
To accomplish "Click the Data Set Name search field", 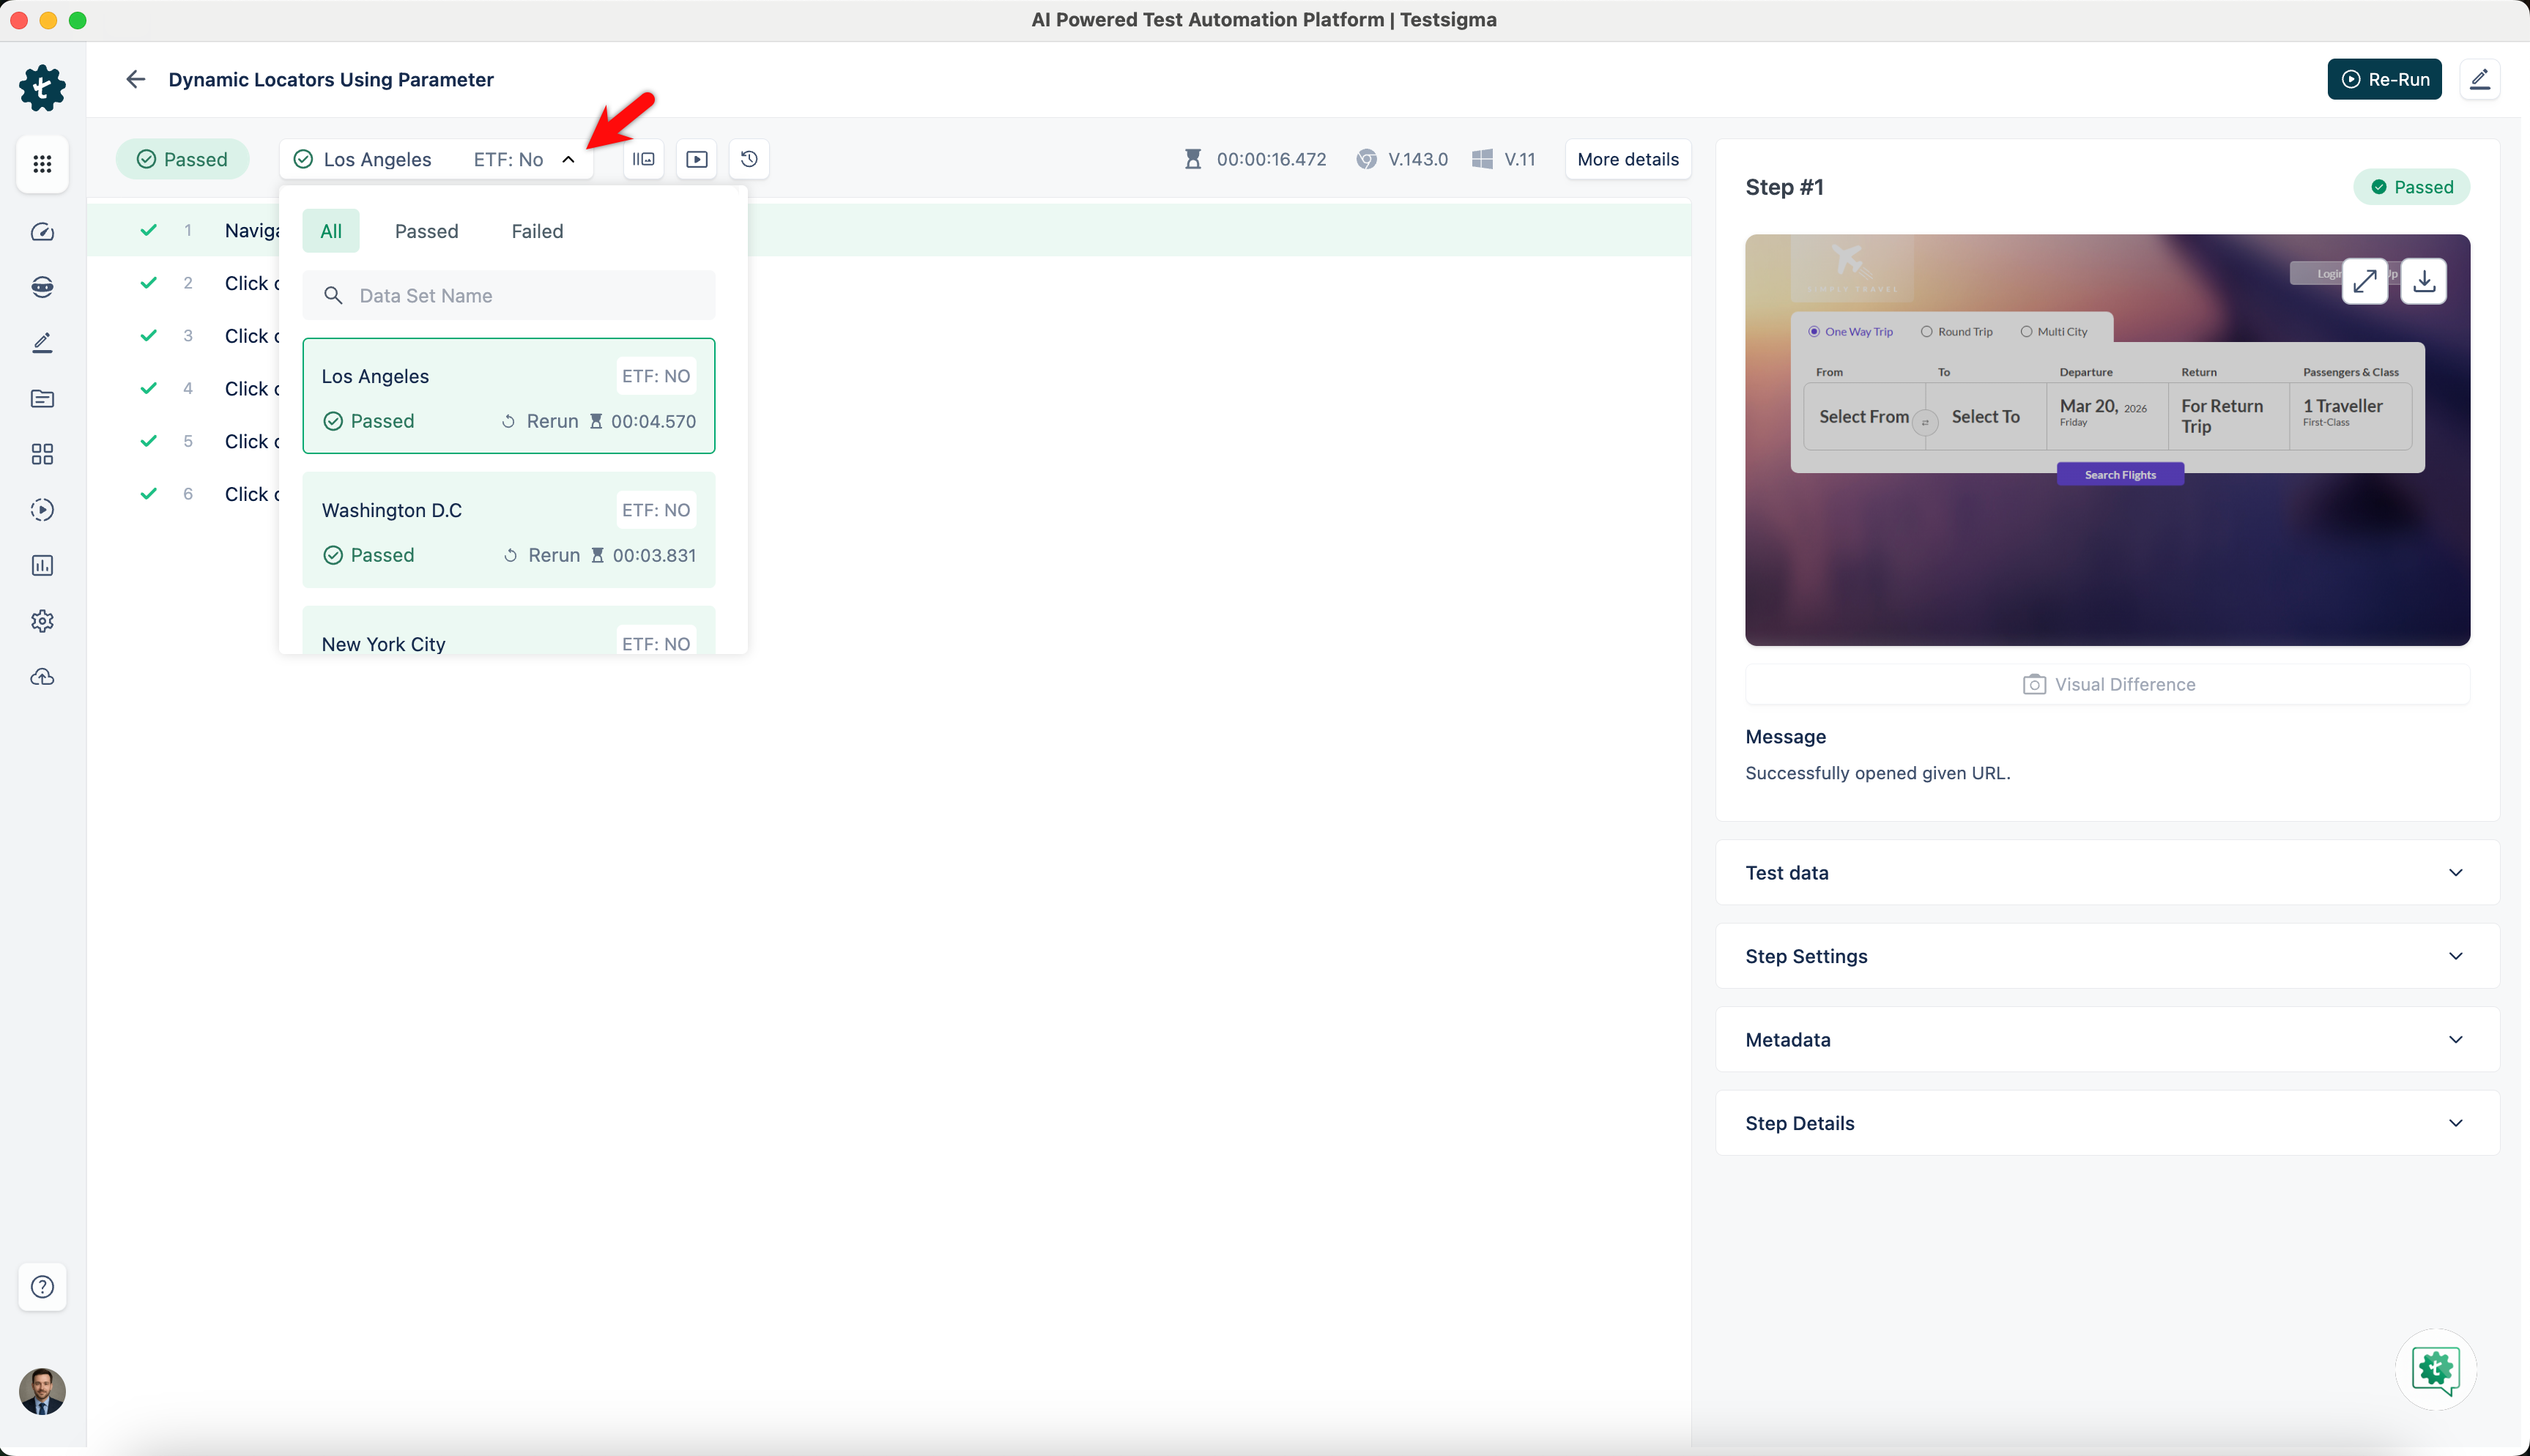I will coord(508,295).
